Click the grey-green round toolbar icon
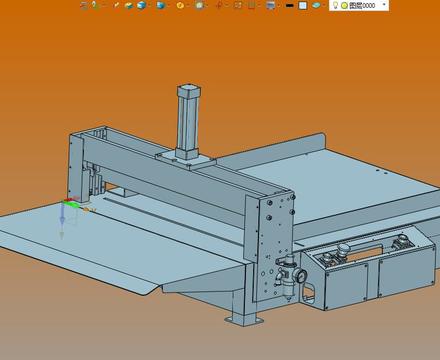The height and width of the screenshot is (360, 440). coord(199,5)
